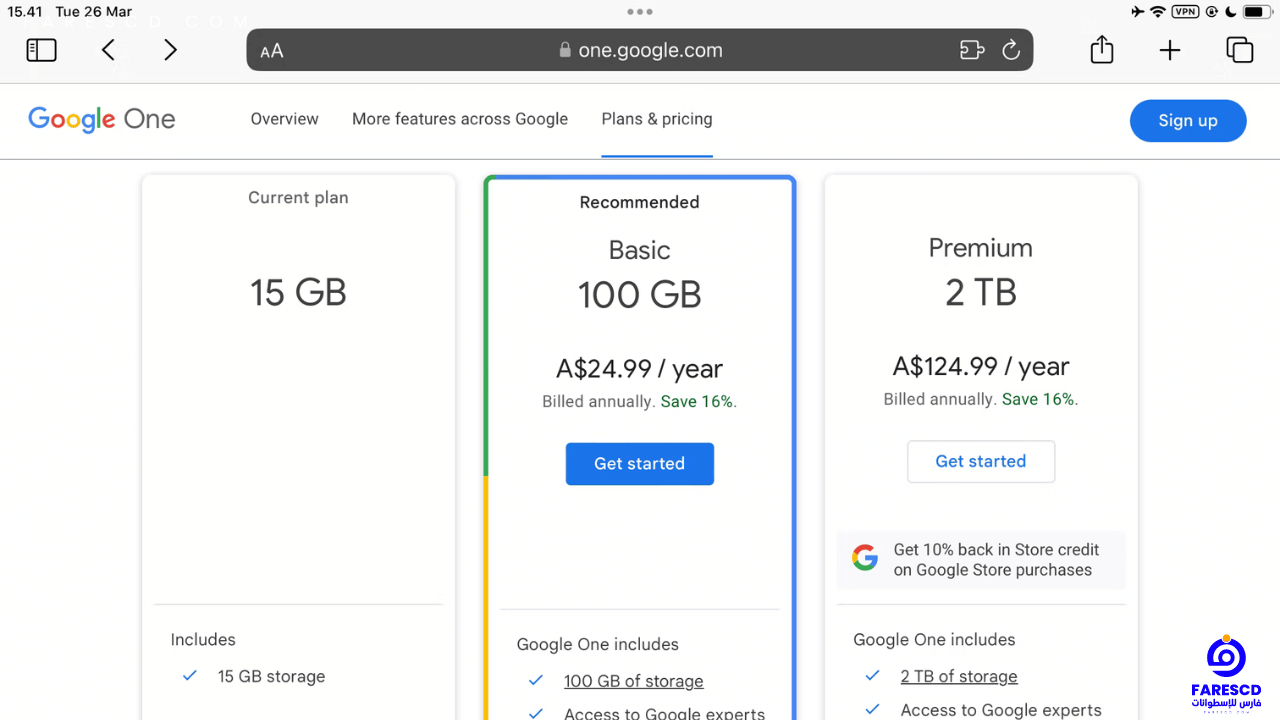Click the Get 10% back in Store credit banner
Viewport: 1280px width, 720px height.
tap(981, 560)
